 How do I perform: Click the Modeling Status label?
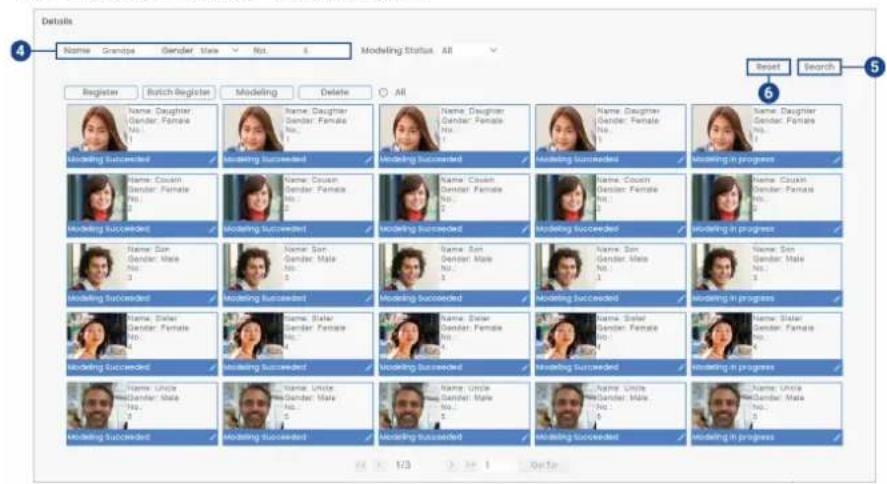(397, 50)
